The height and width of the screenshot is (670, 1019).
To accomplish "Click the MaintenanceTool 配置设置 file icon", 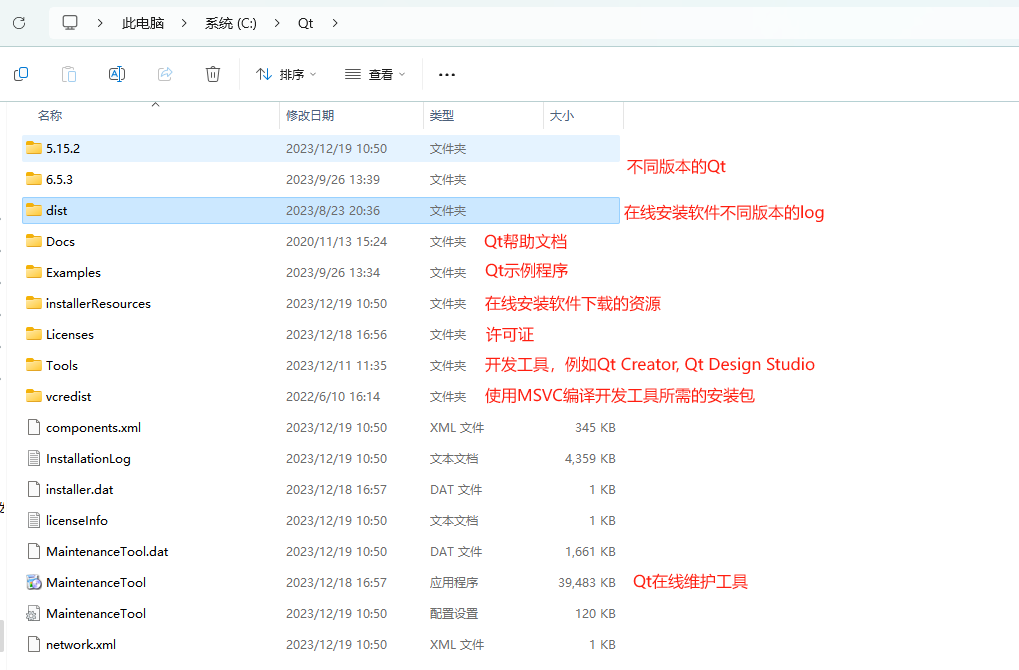I will tap(34, 613).
